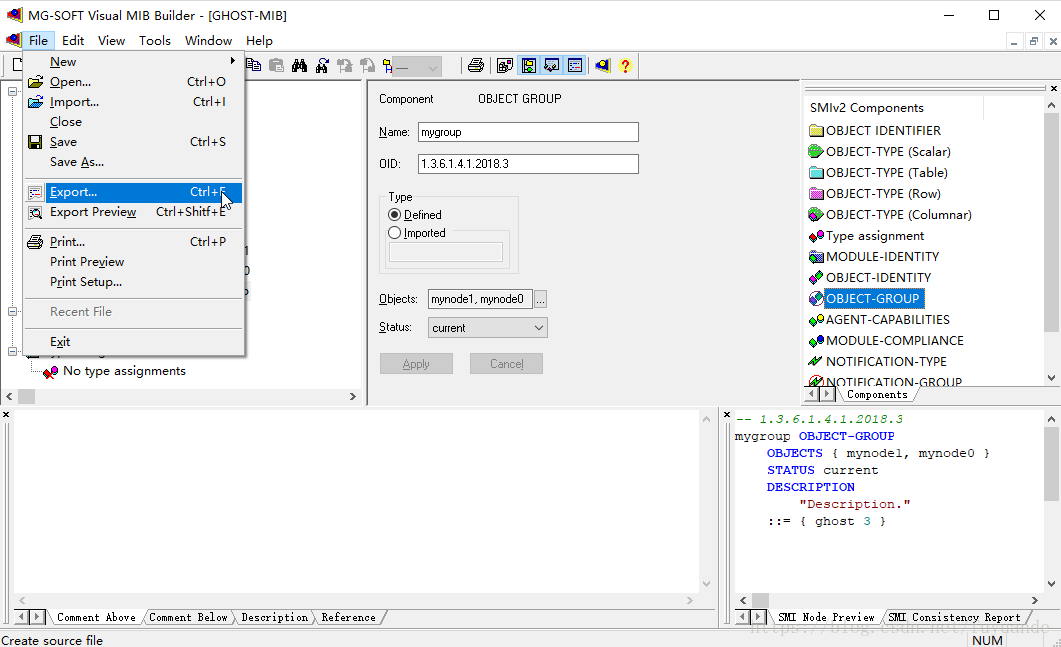Click the Objects input field

[480, 299]
